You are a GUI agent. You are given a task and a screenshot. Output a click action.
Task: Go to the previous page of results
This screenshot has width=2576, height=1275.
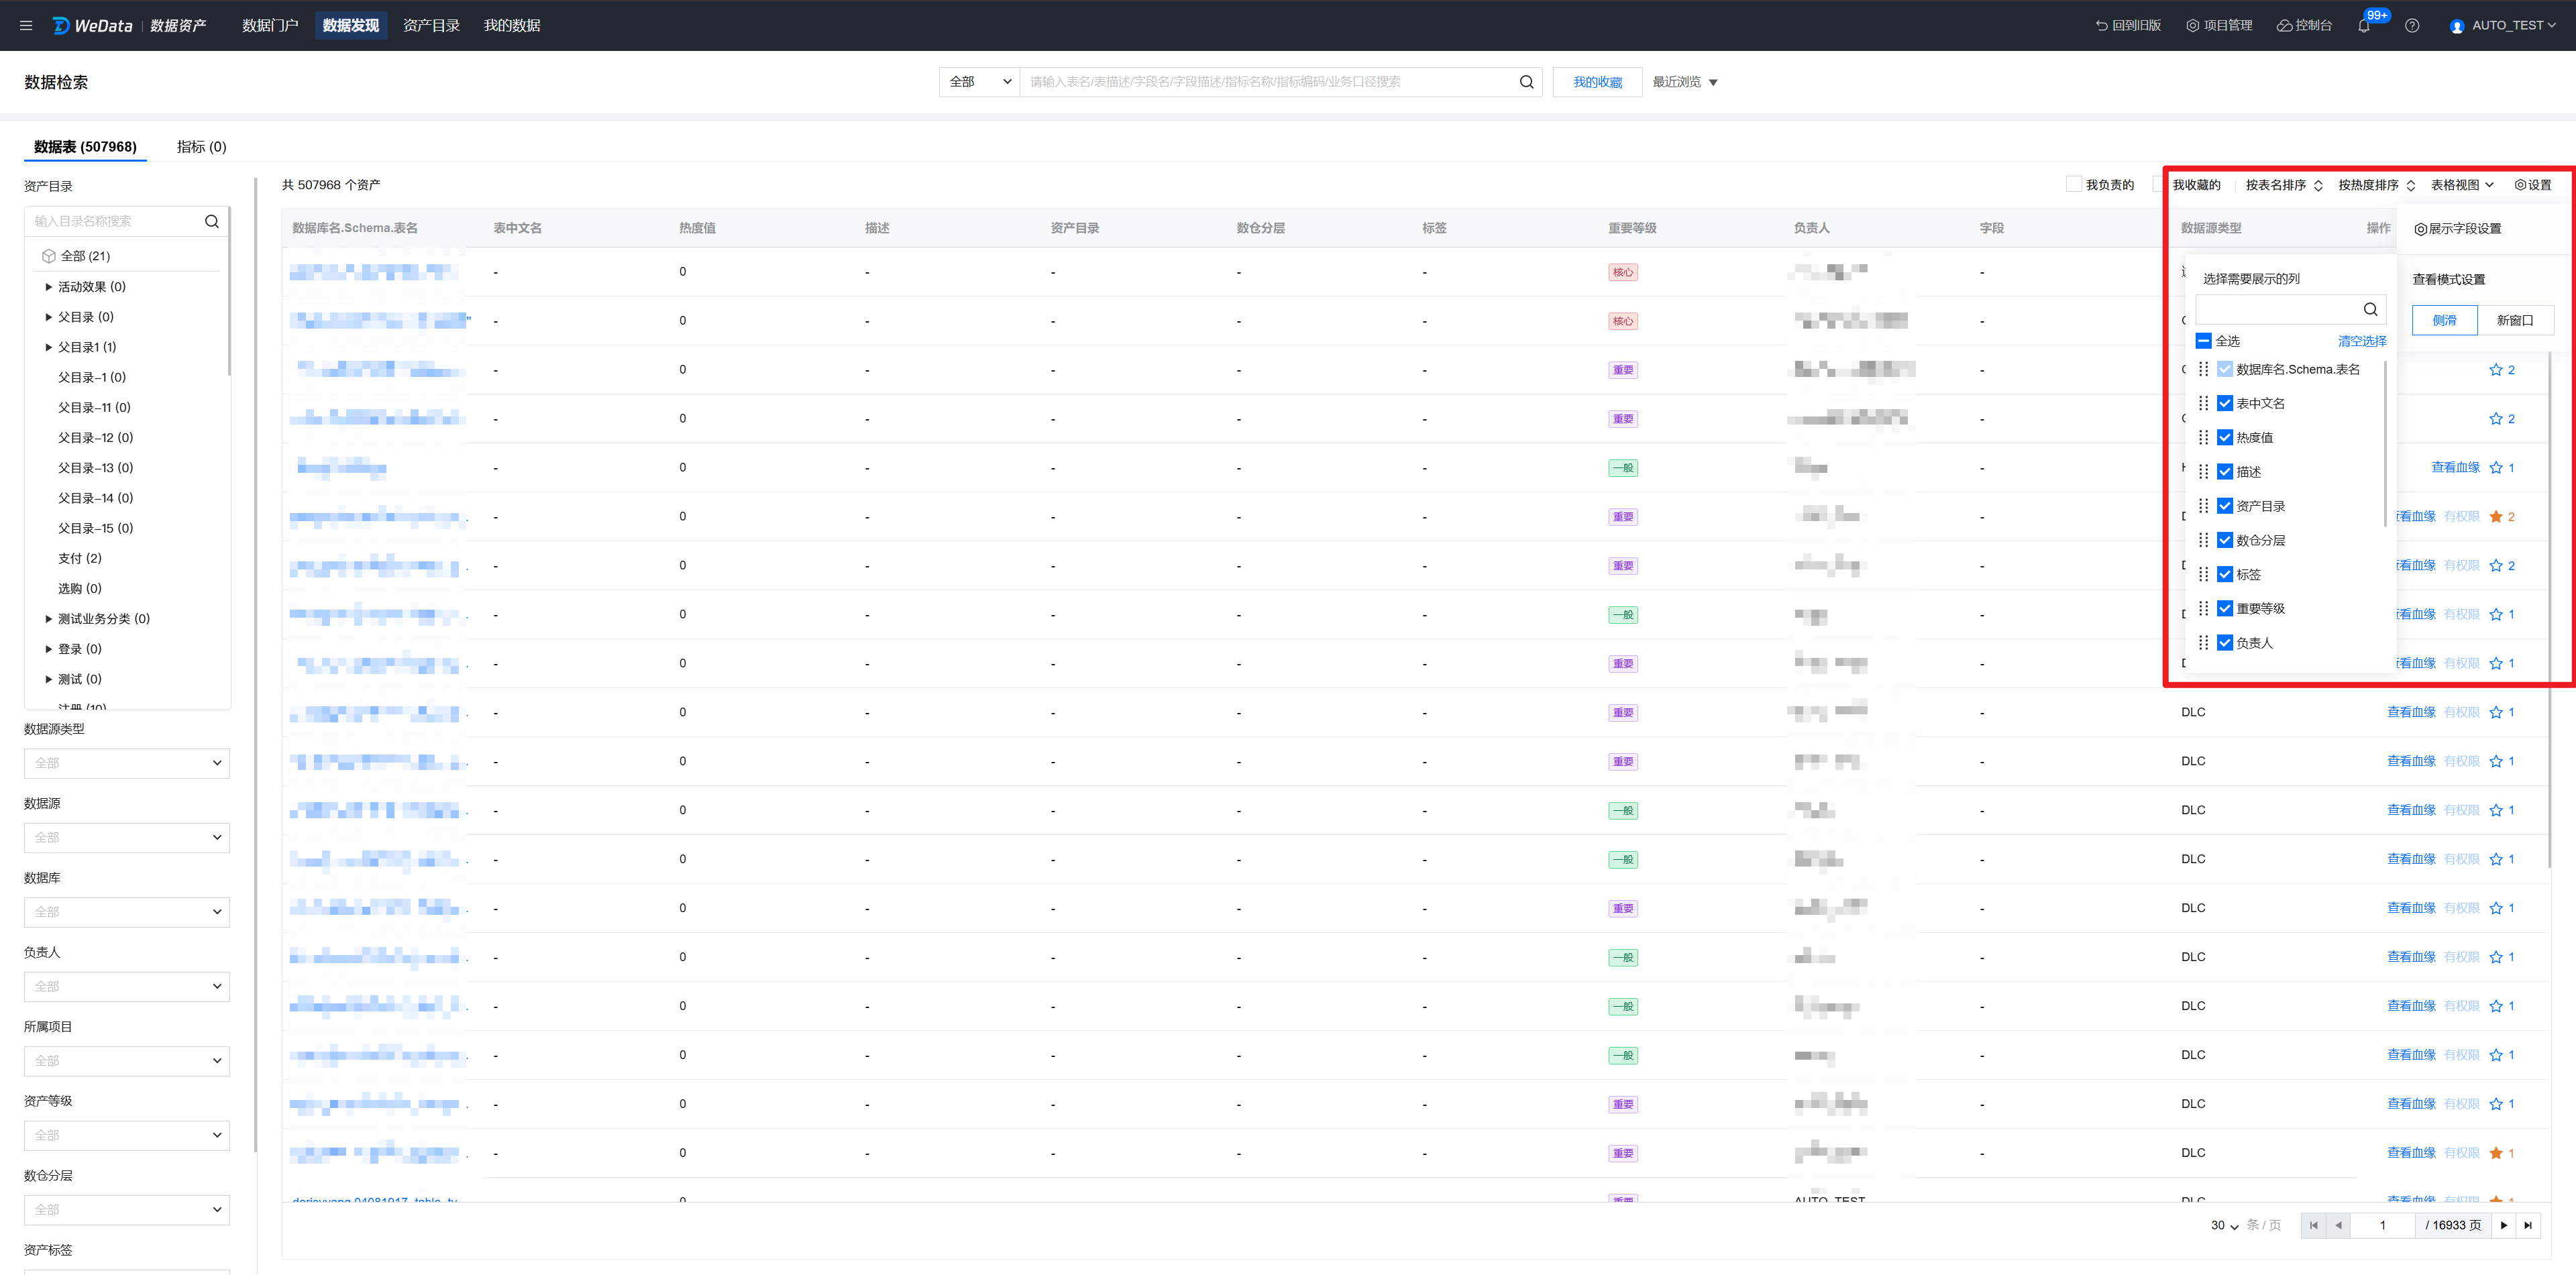tap(2338, 1225)
